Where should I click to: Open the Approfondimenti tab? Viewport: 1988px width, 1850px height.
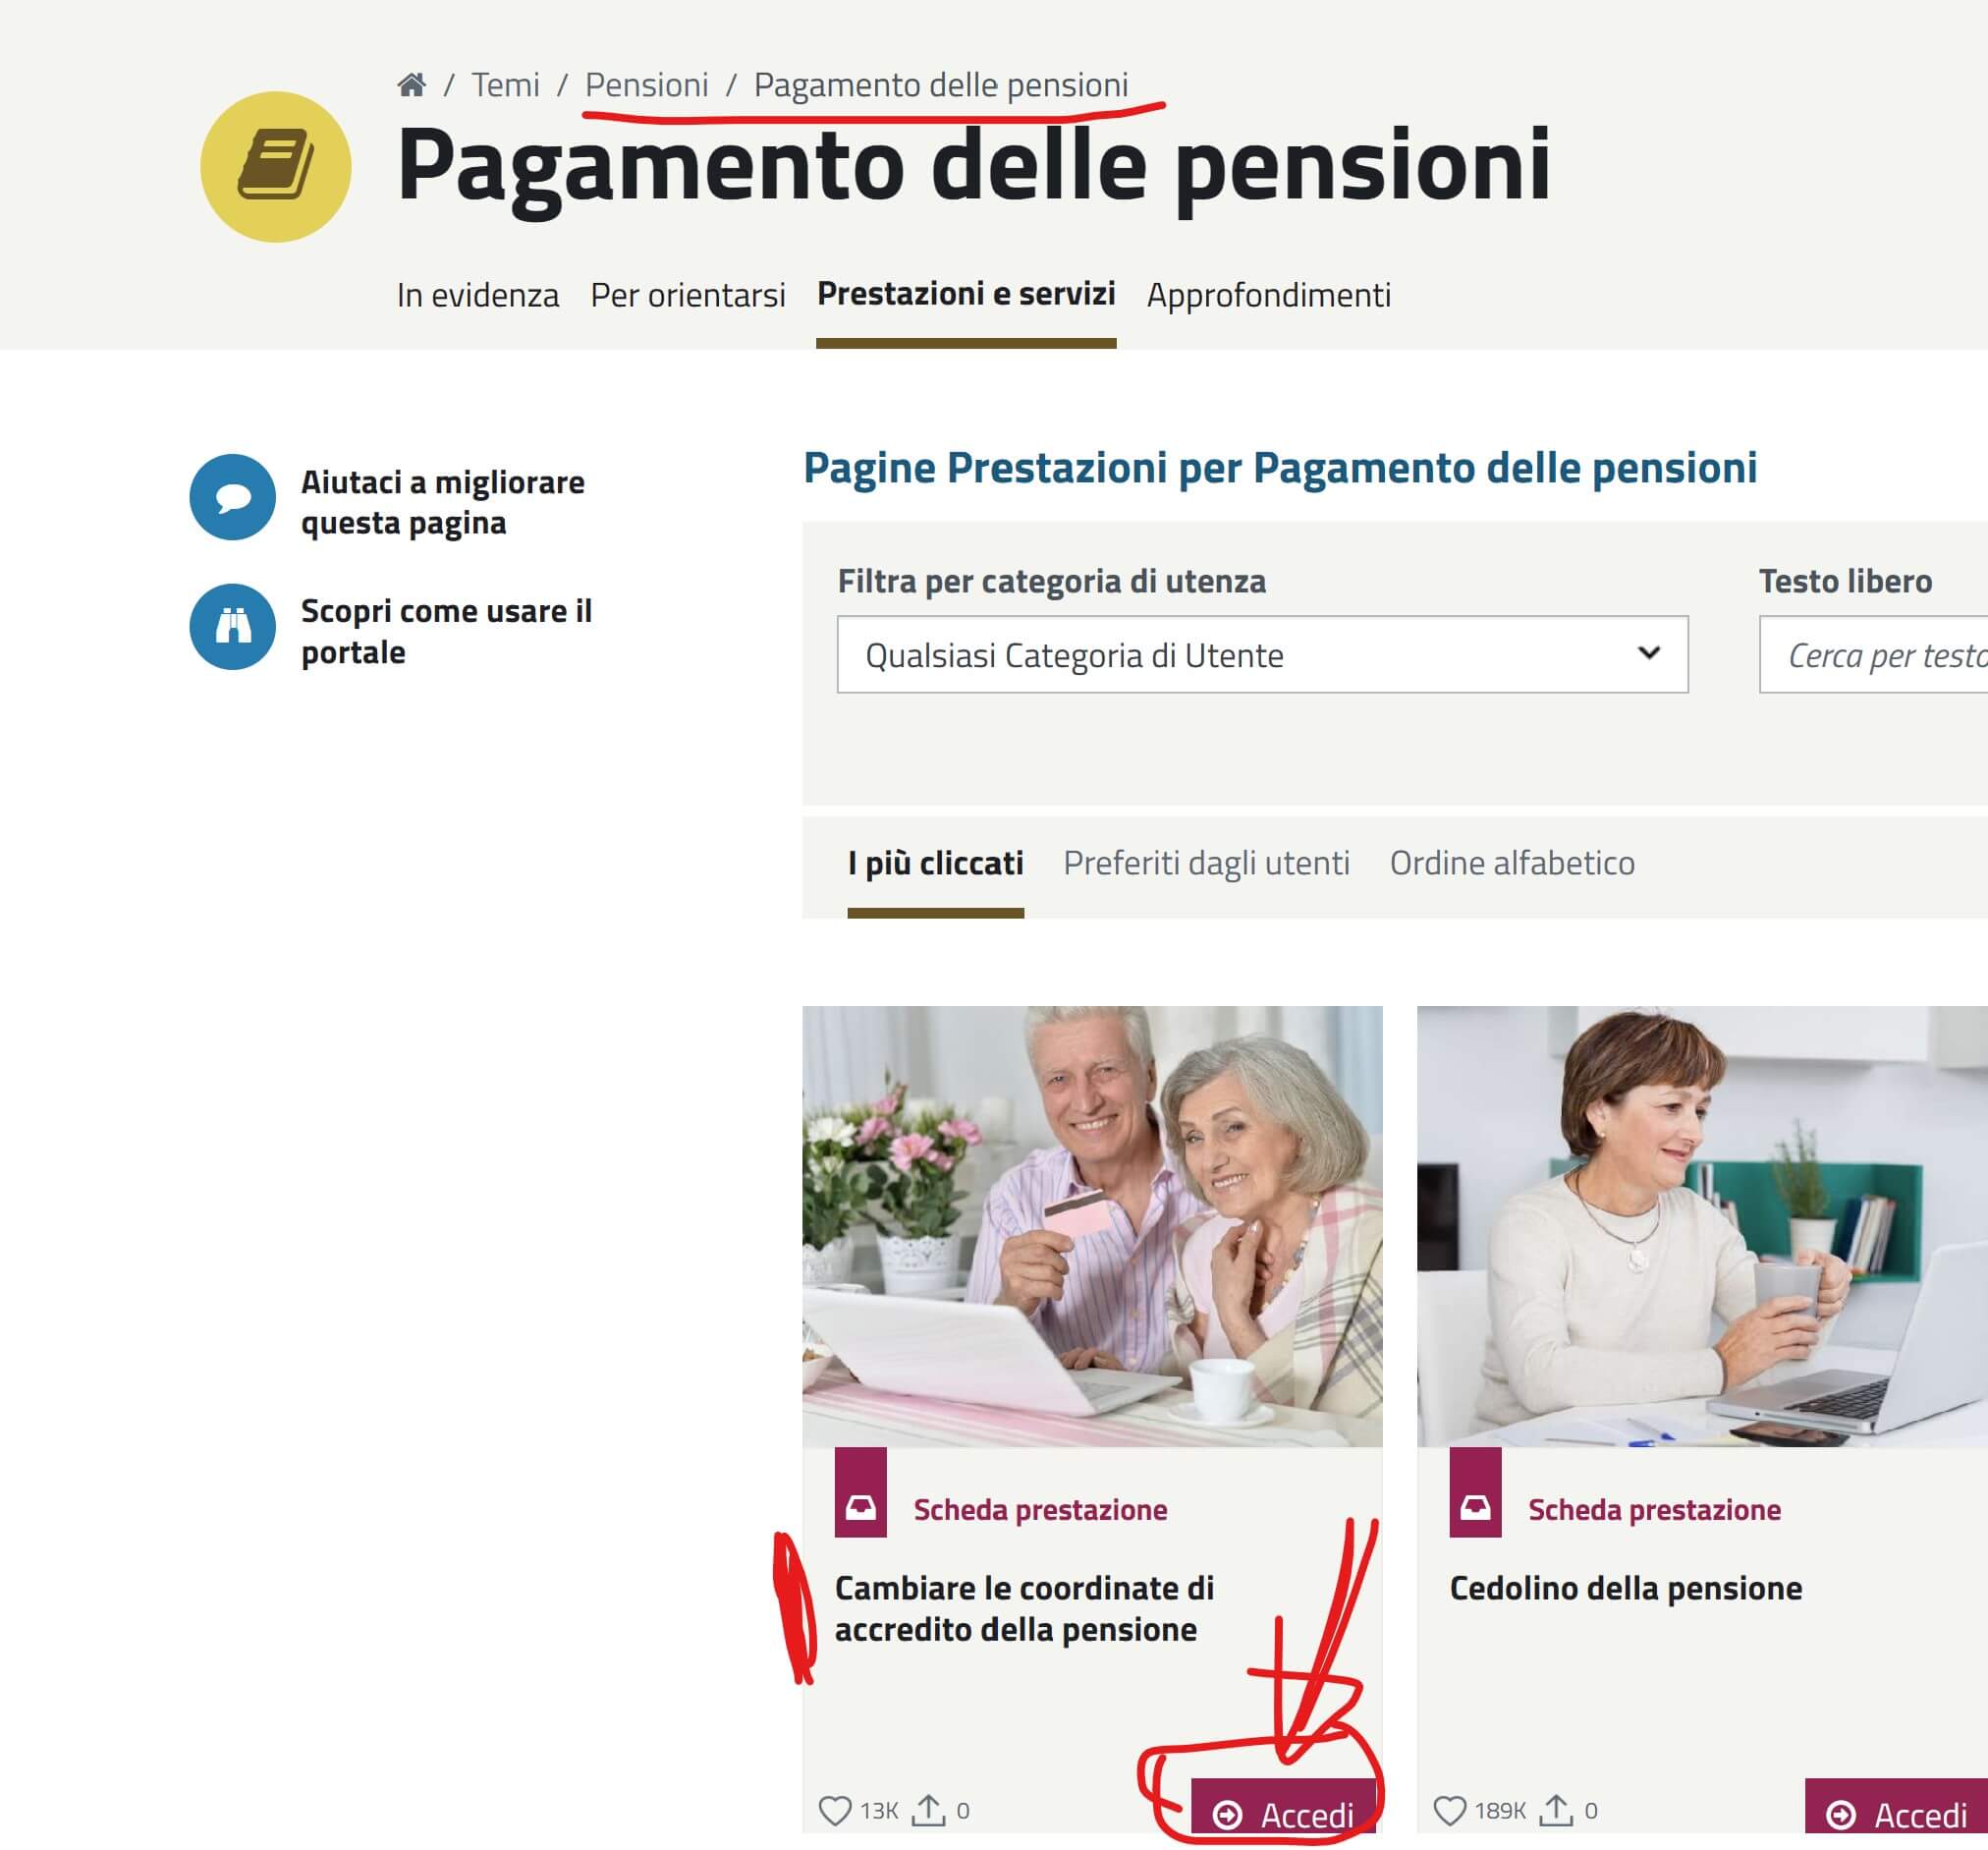coord(1268,295)
